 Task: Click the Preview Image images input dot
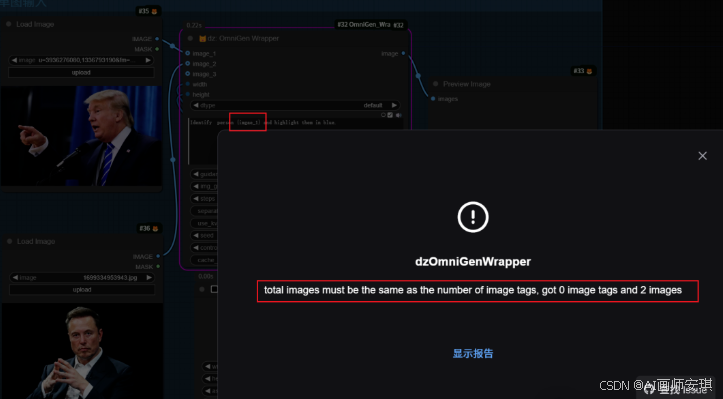[x=433, y=99]
